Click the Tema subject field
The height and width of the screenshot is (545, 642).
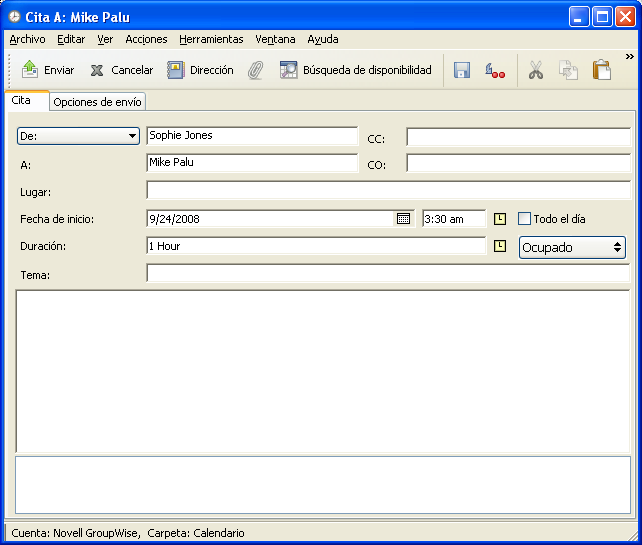(388, 273)
